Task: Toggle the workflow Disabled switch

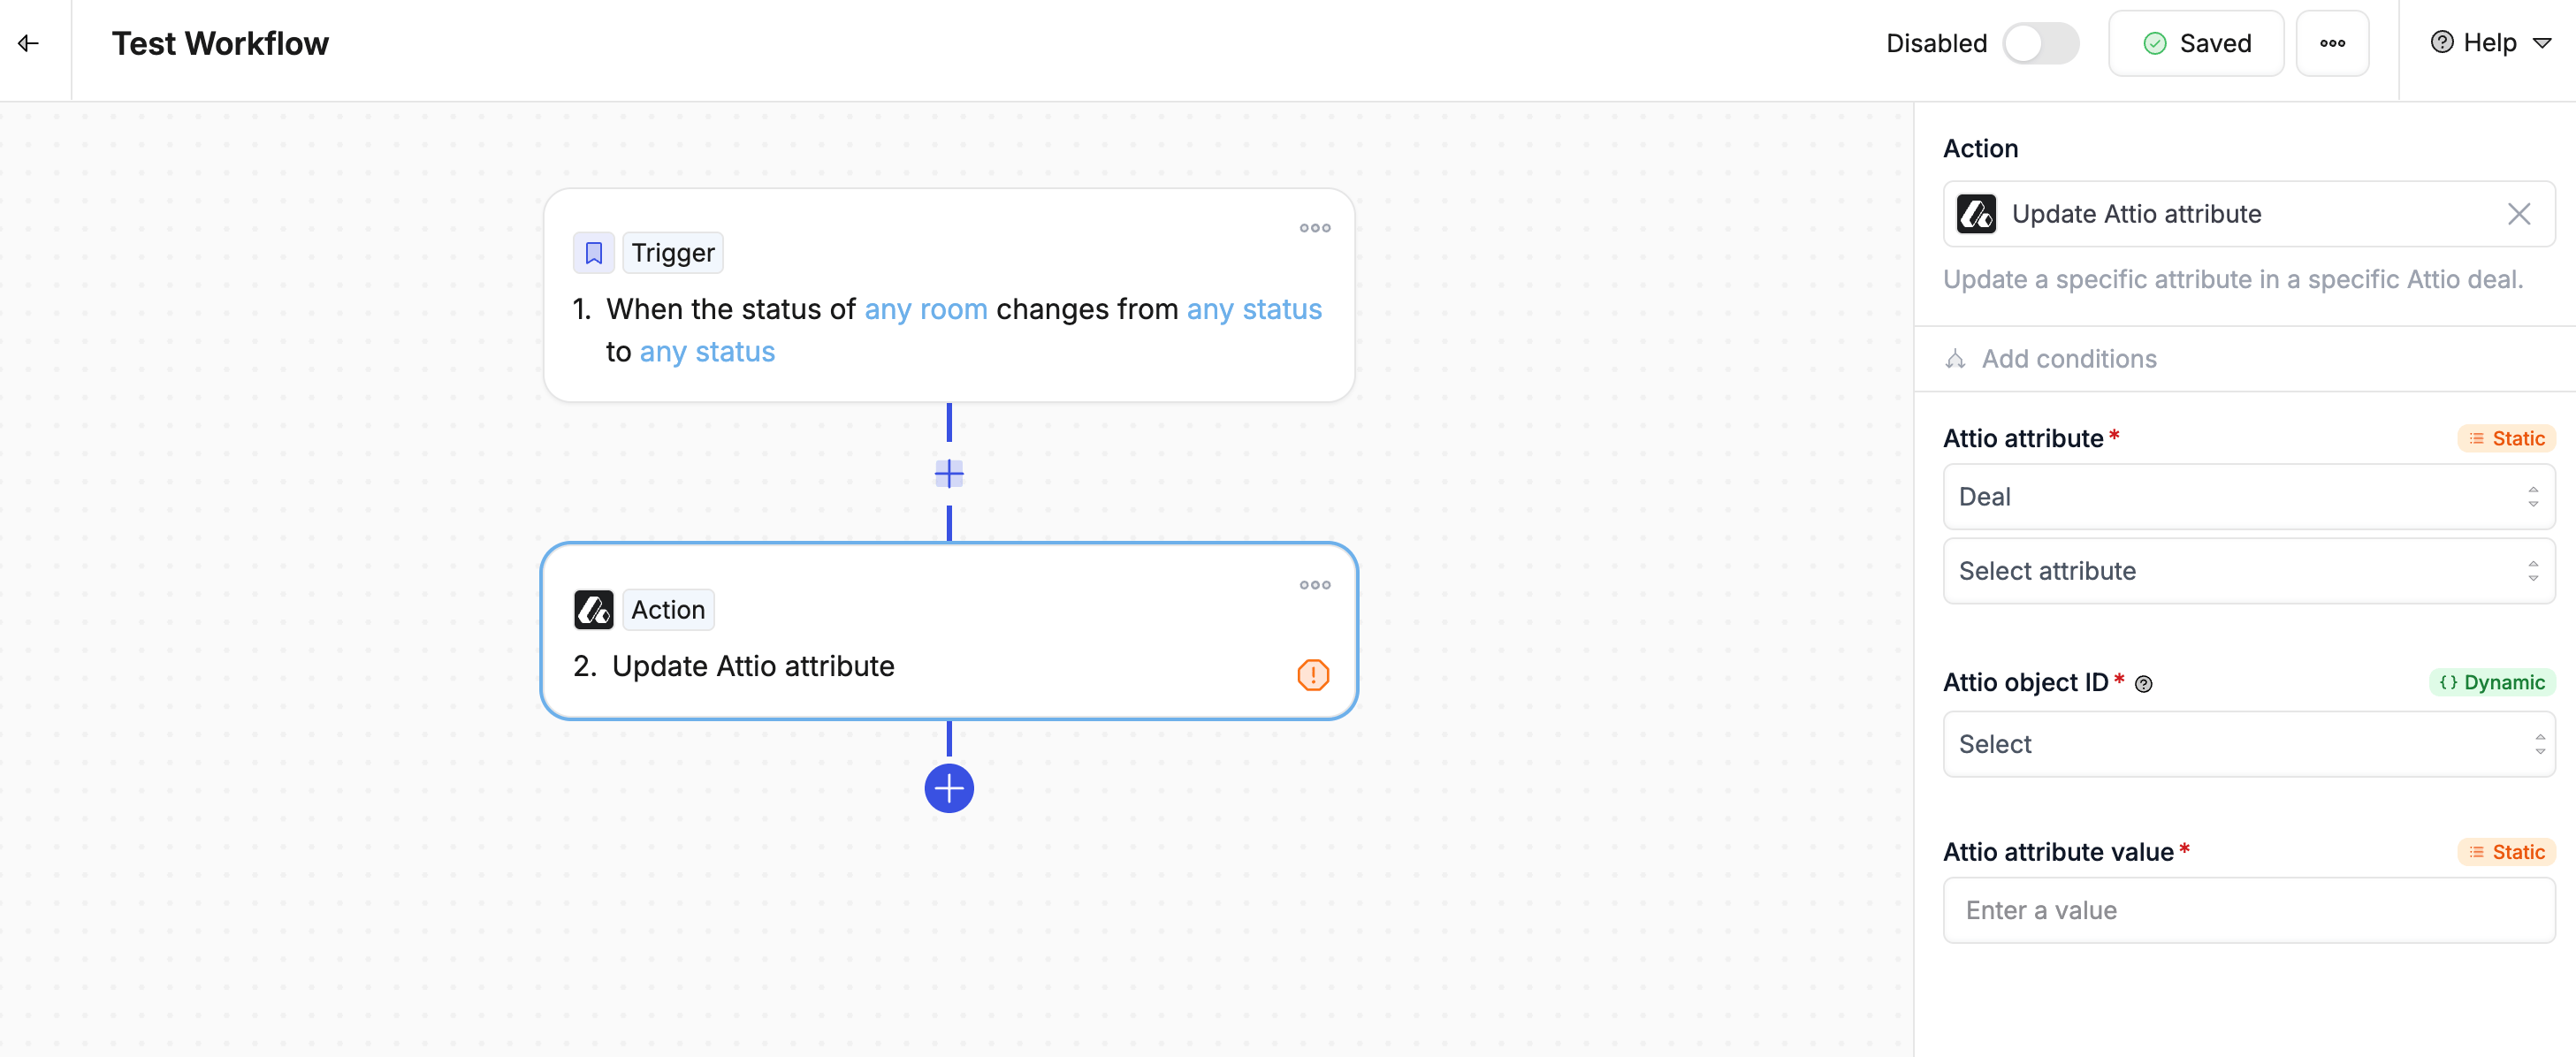Action: click(2040, 43)
